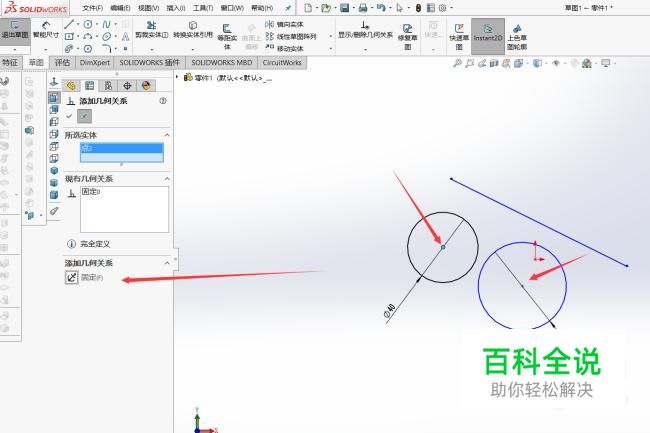This screenshot has width=650, height=433.
Task: Collapse the 现有几何关系 section
Action: click(167, 179)
